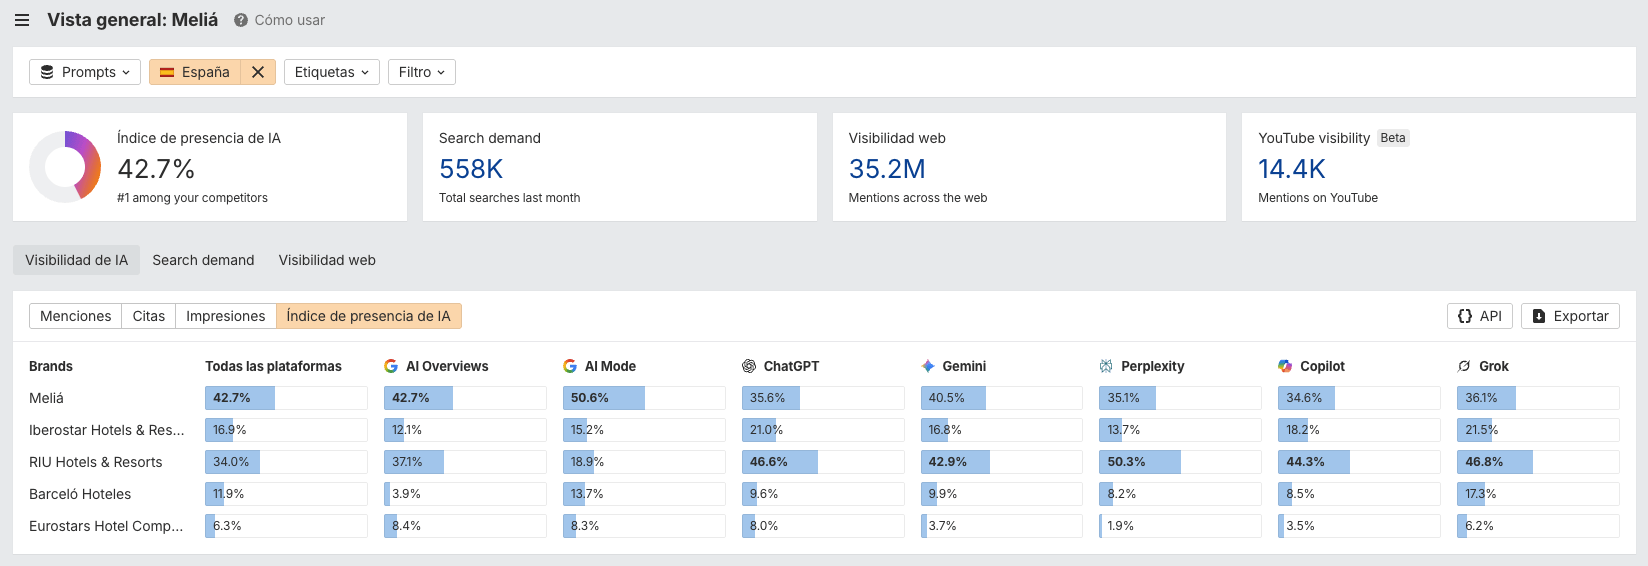The image size is (1648, 566).
Task: Open the Etiquetas dropdown
Action: (x=332, y=72)
